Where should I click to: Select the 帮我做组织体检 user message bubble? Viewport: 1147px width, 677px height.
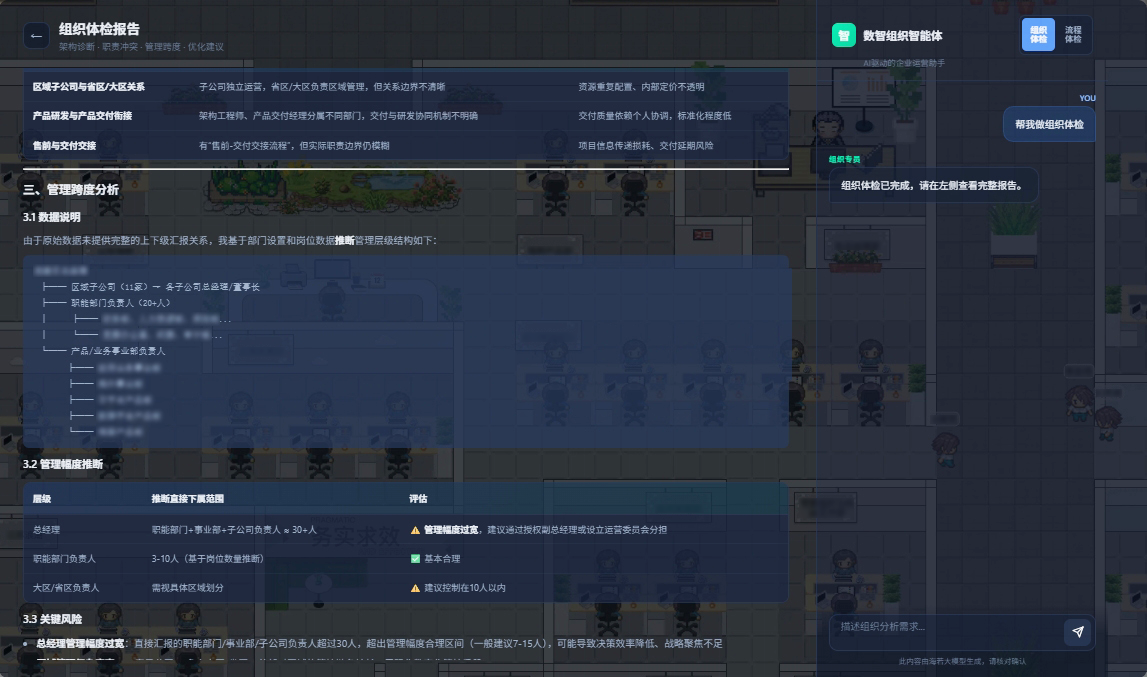coord(1048,125)
